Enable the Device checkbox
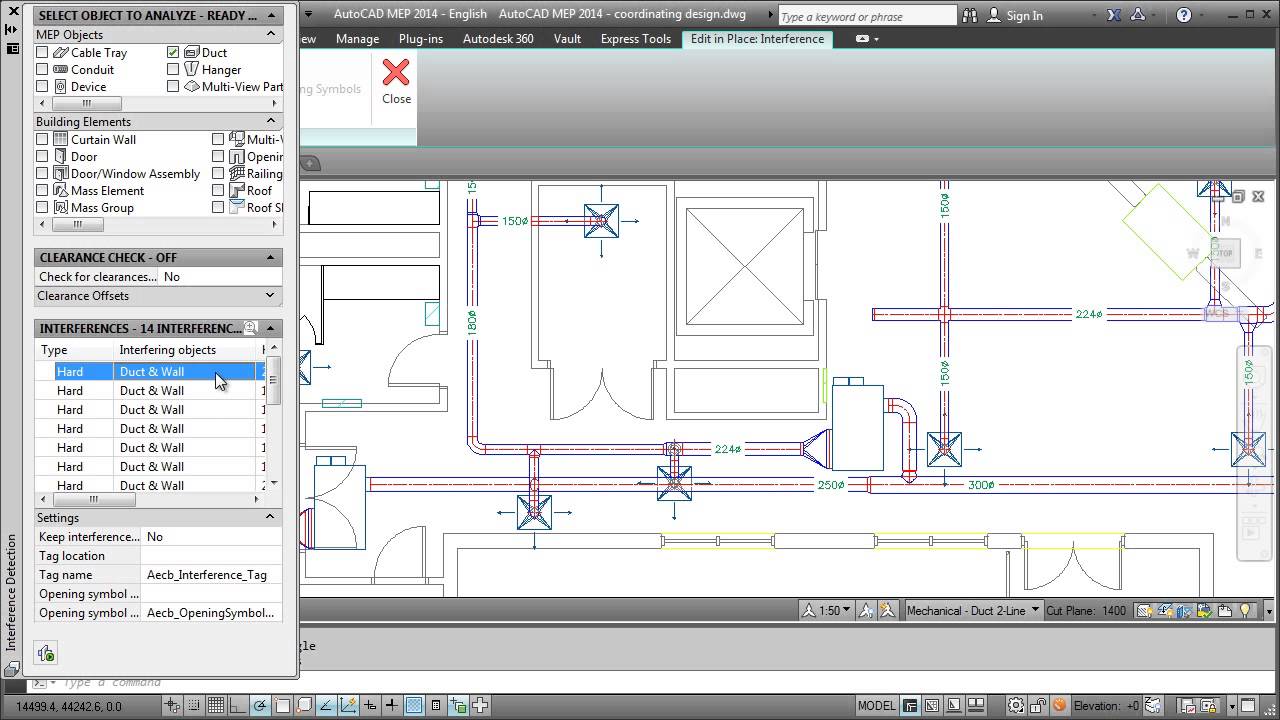Screen dimensions: 1280x720 (x=42, y=86)
